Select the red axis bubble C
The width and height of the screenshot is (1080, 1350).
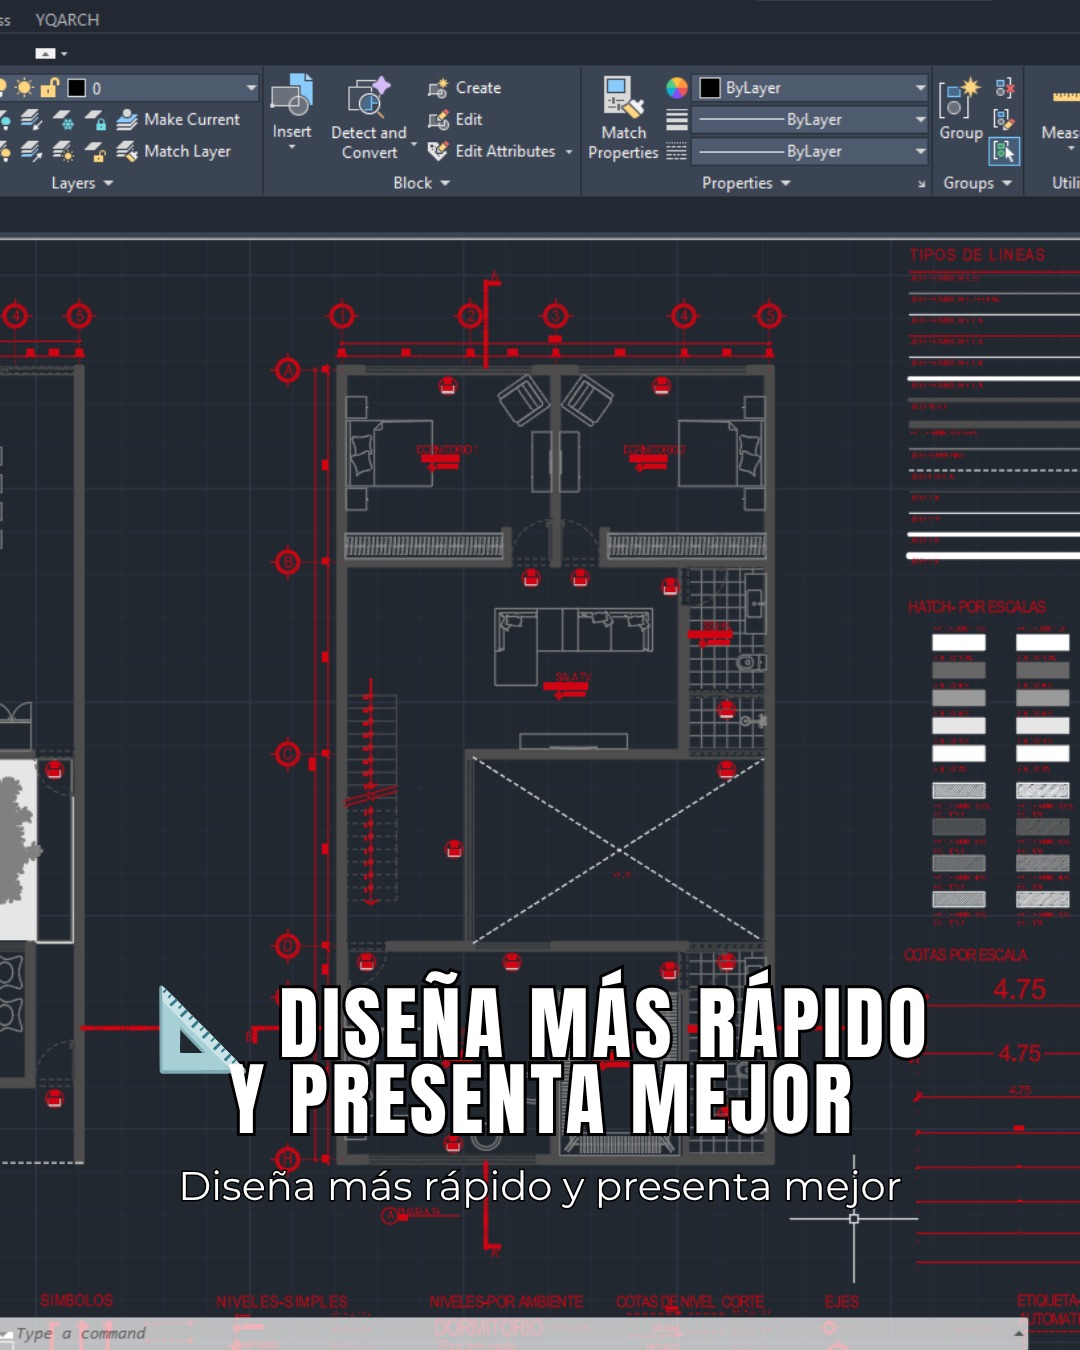pos(288,754)
